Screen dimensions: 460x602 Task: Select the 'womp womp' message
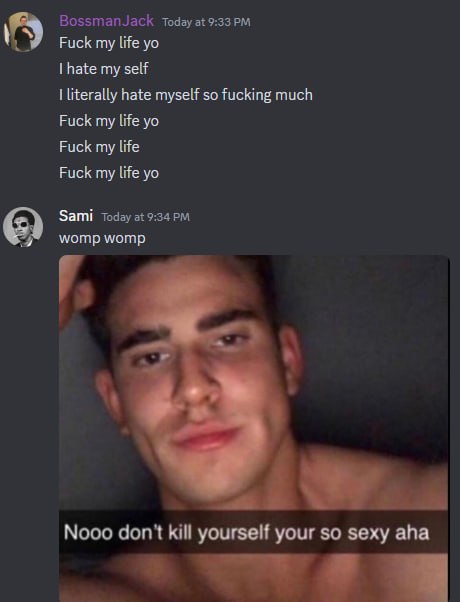pos(102,238)
